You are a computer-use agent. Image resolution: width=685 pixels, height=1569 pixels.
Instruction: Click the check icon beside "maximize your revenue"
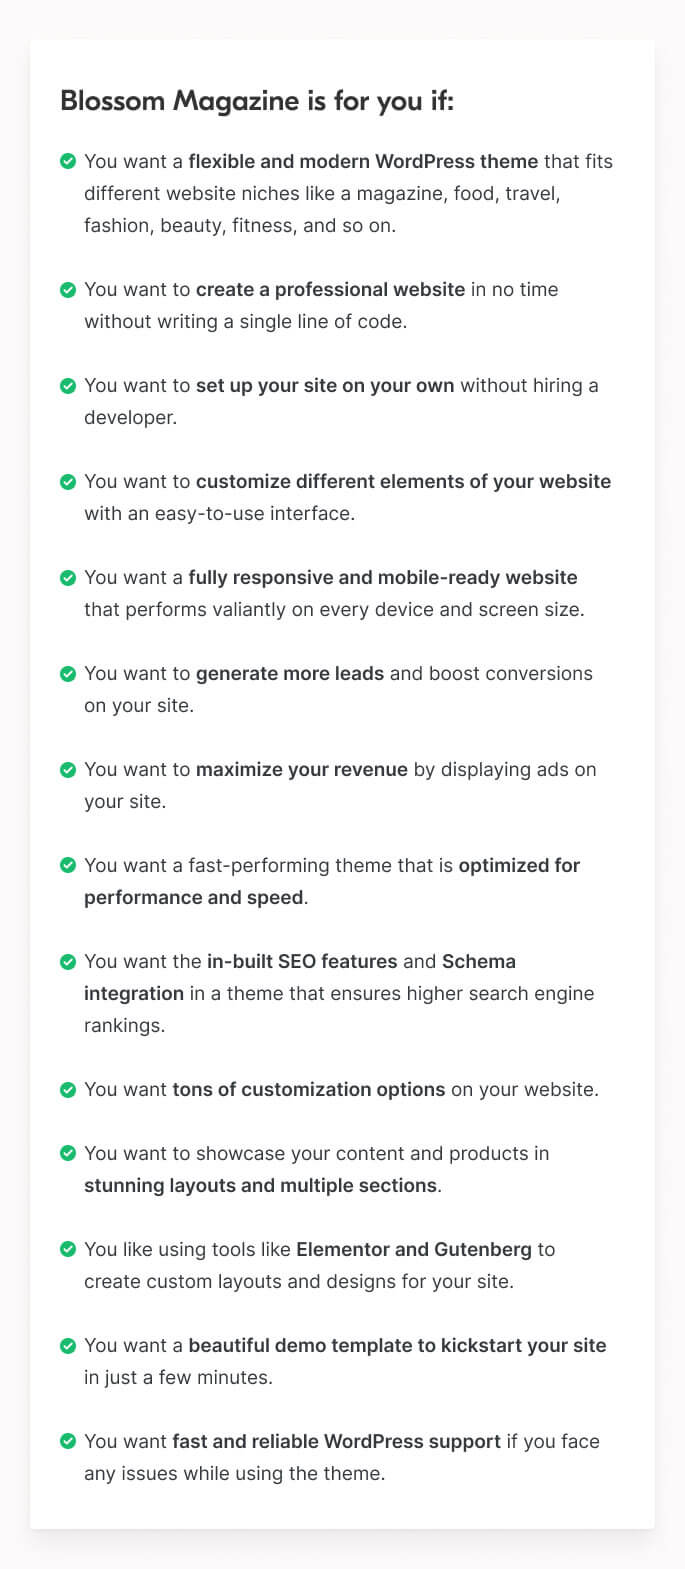point(68,770)
